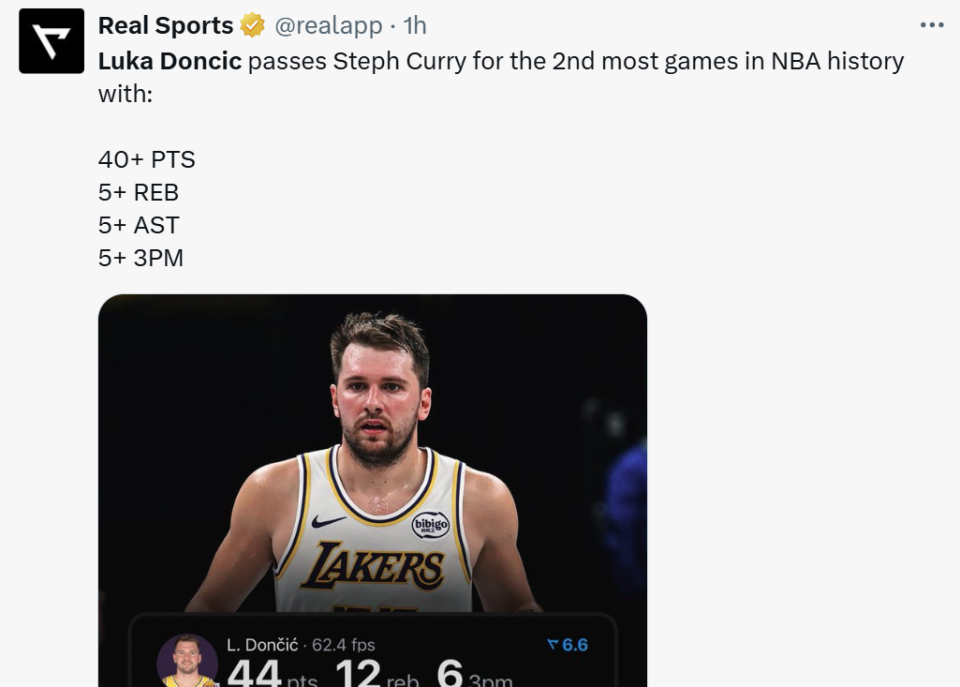This screenshot has width=960, height=687.
Task: Click the Real logo beside the 6.6 rating
Action: click(552, 645)
